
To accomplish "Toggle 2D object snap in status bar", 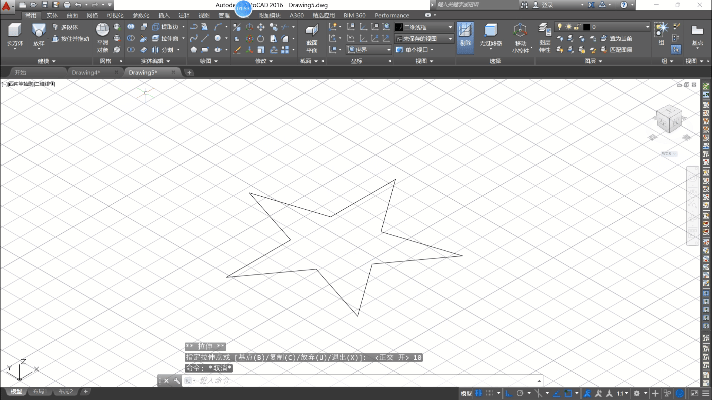I will [x=569, y=393].
